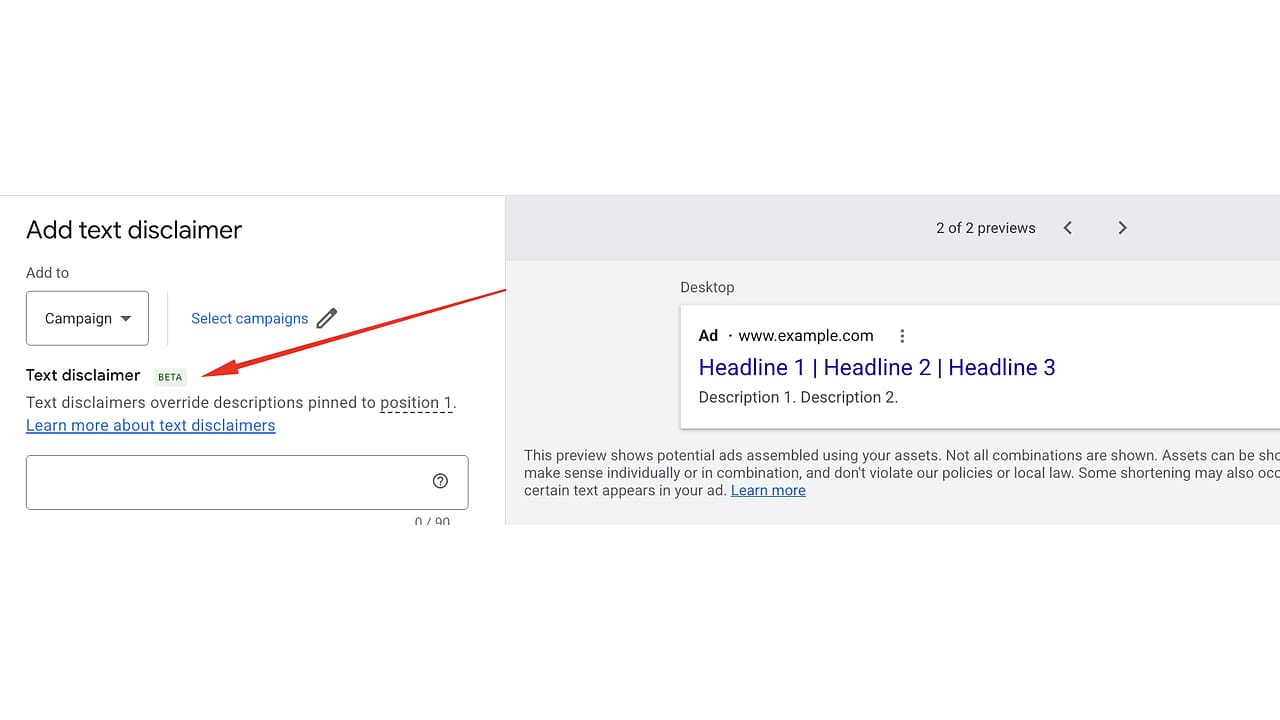Open the Campaign dropdown under Add to
The image size is (1280, 720).
(87, 318)
